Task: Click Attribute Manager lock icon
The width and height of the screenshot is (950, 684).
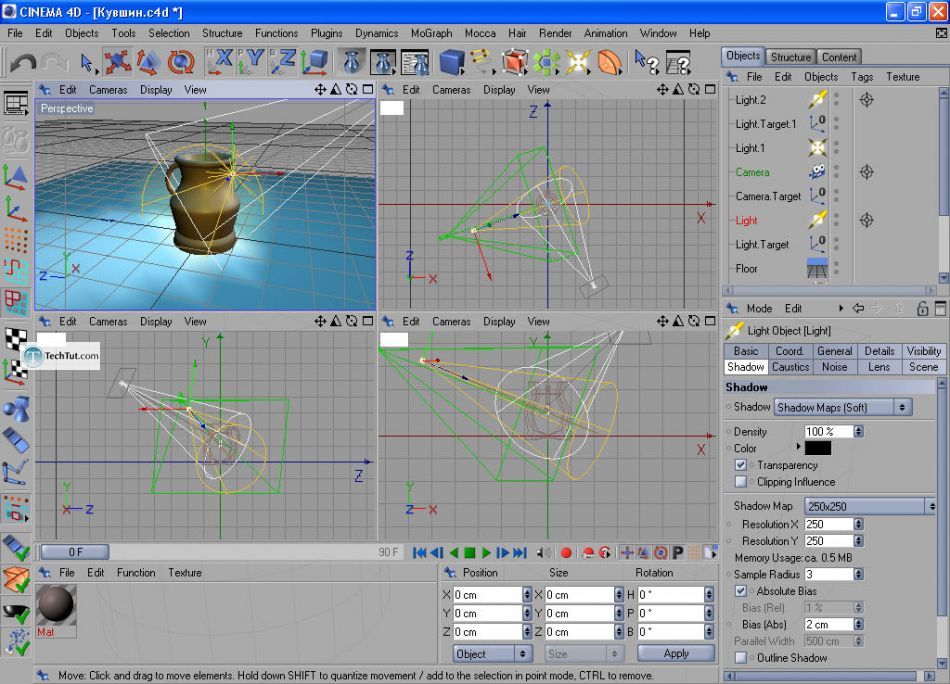Action: tap(922, 308)
